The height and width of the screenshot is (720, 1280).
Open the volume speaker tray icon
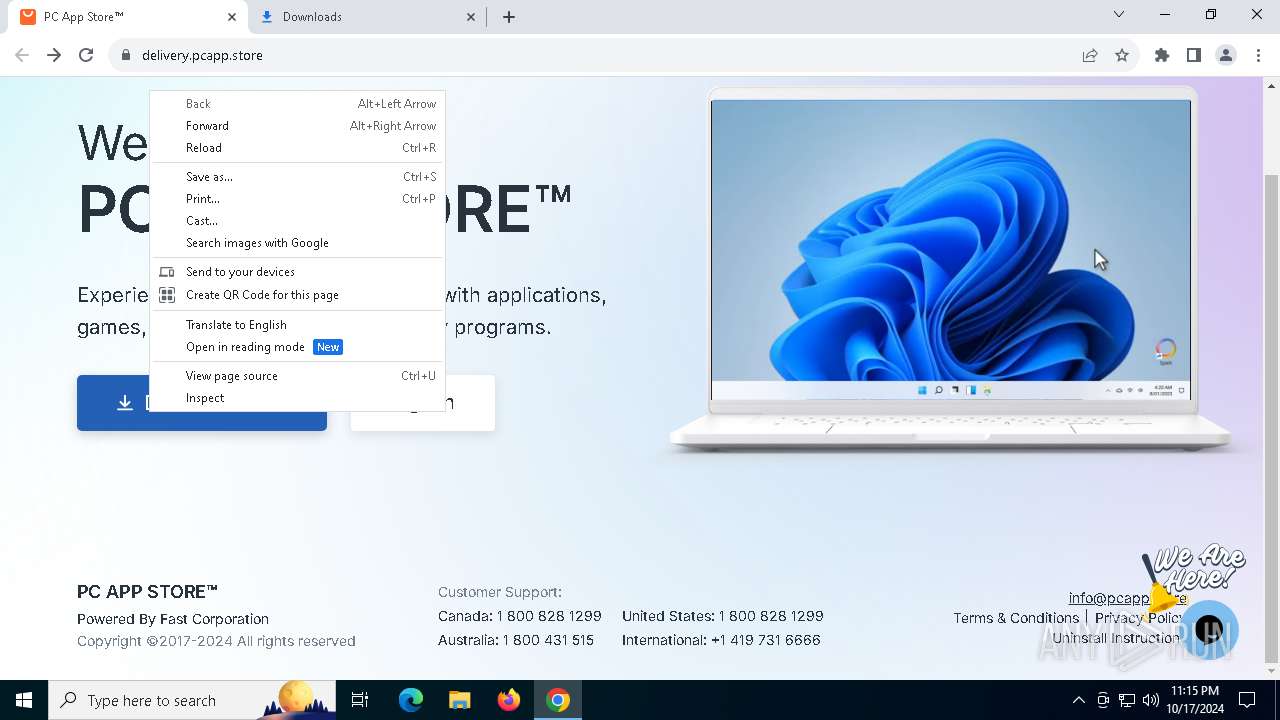pyautogui.click(x=1150, y=700)
